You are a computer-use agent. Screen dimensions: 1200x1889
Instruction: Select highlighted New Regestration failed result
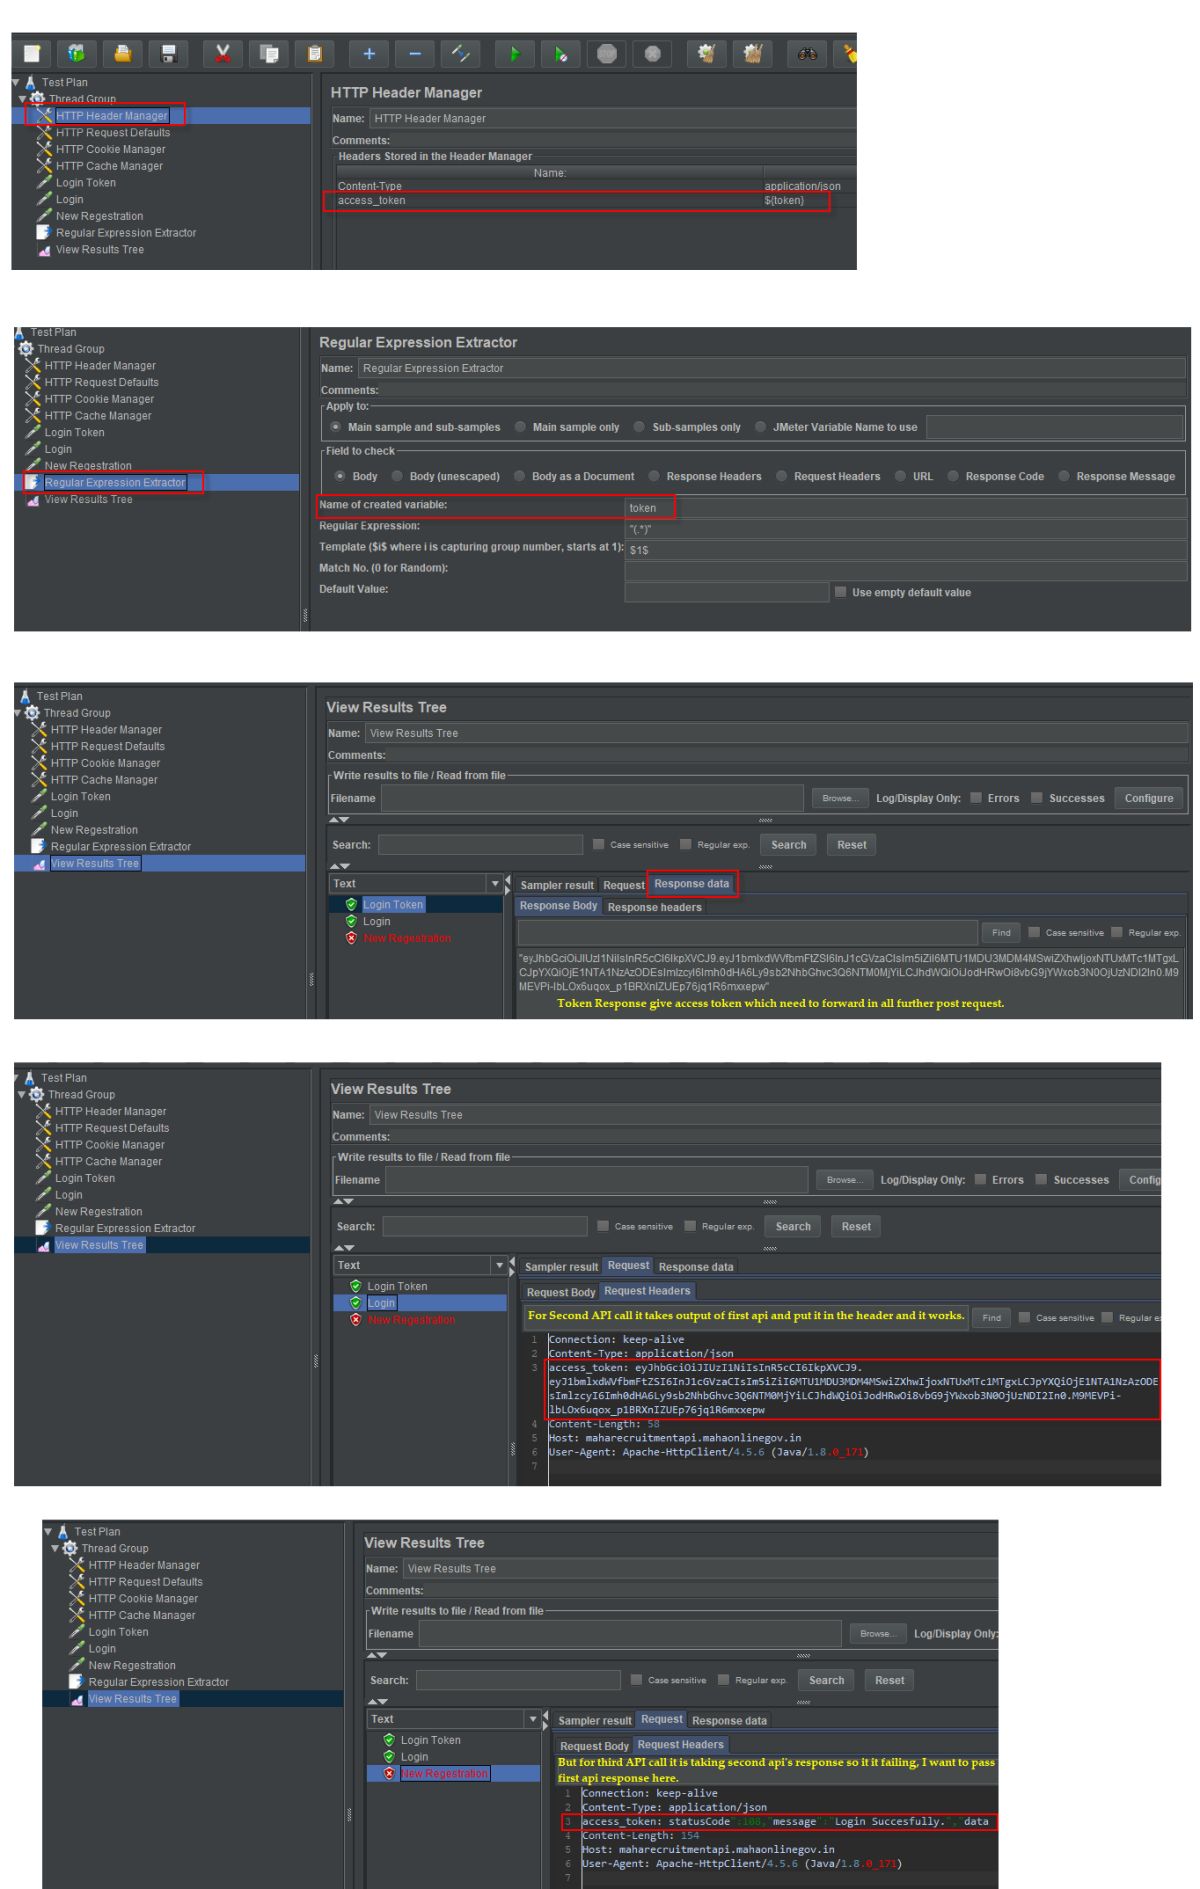(444, 1773)
